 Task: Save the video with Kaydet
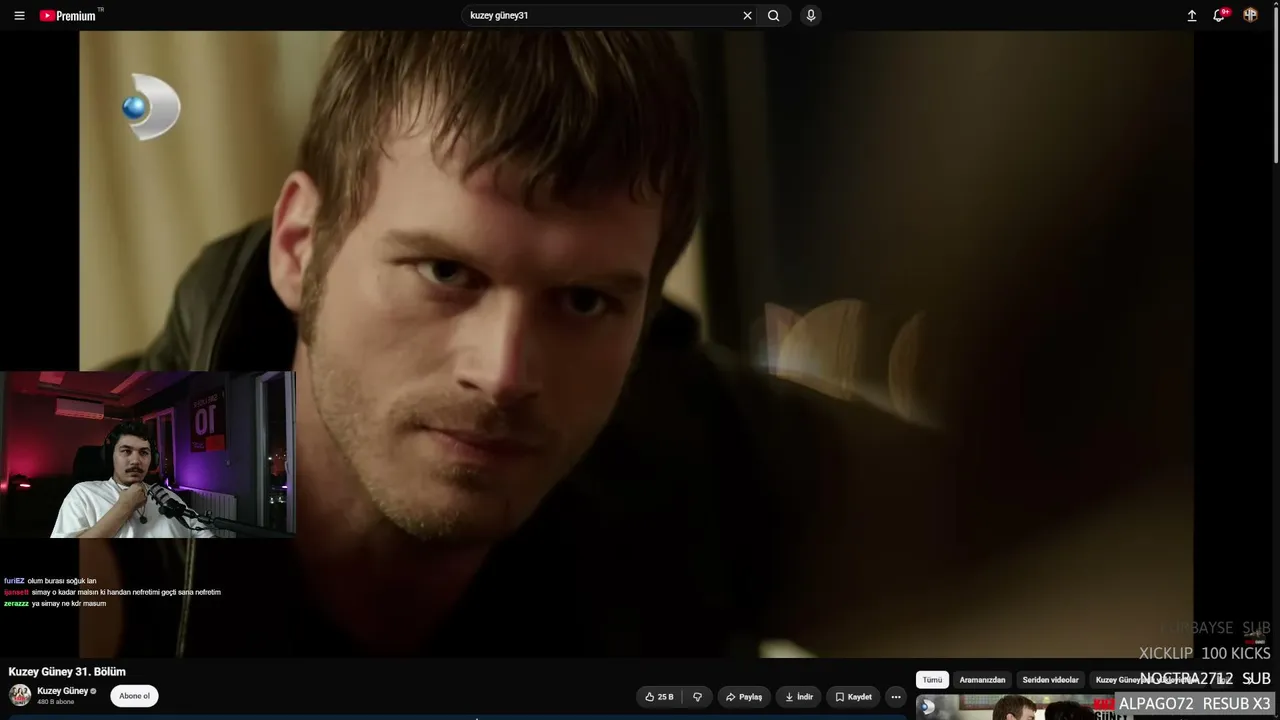pyautogui.click(x=854, y=697)
